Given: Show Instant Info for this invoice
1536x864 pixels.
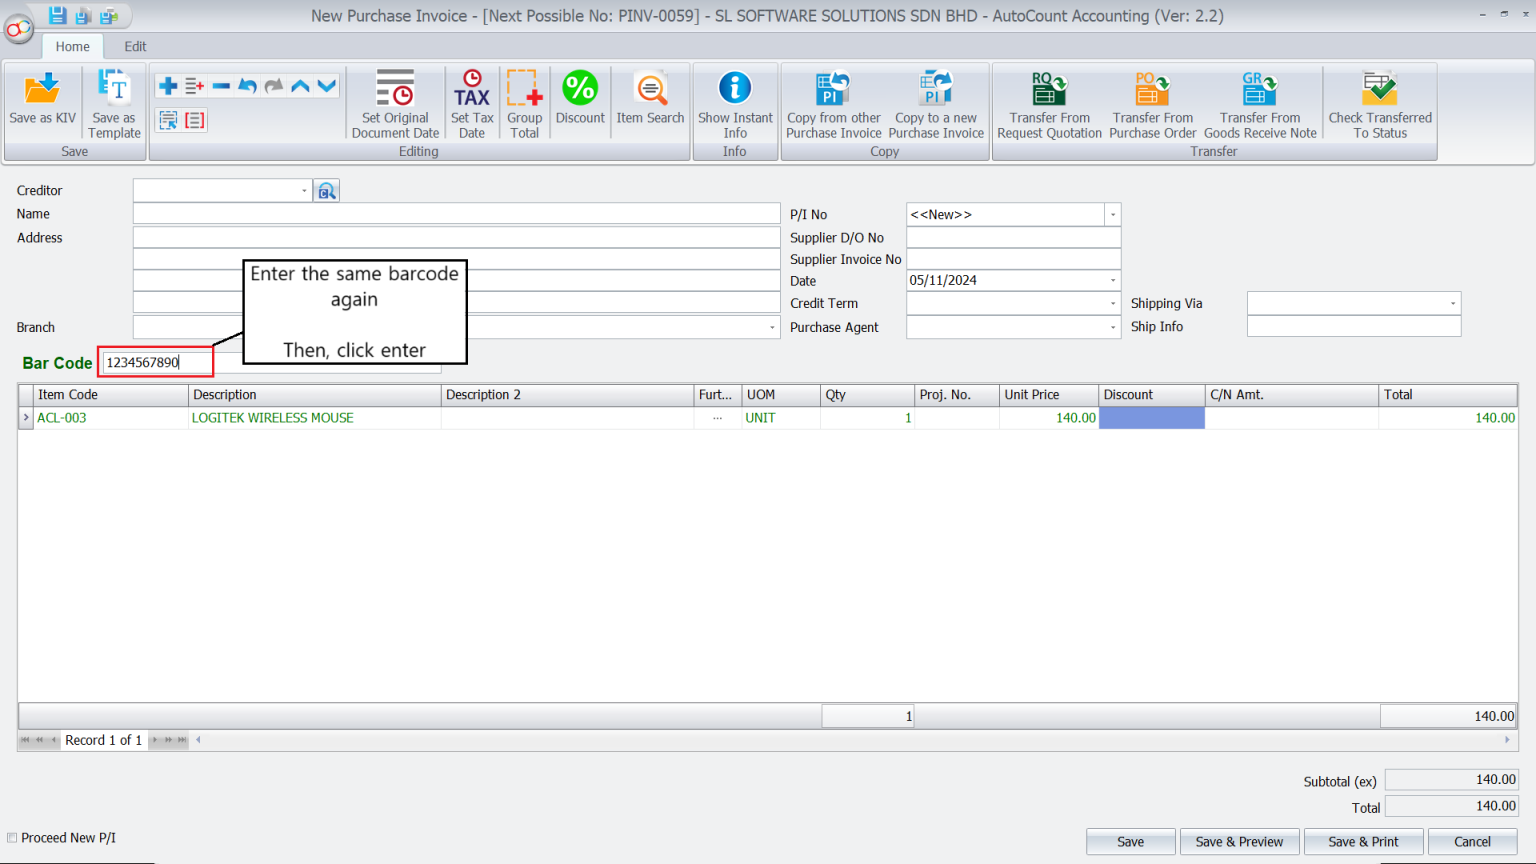Looking at the screenshot, I should tap(735, 100).
